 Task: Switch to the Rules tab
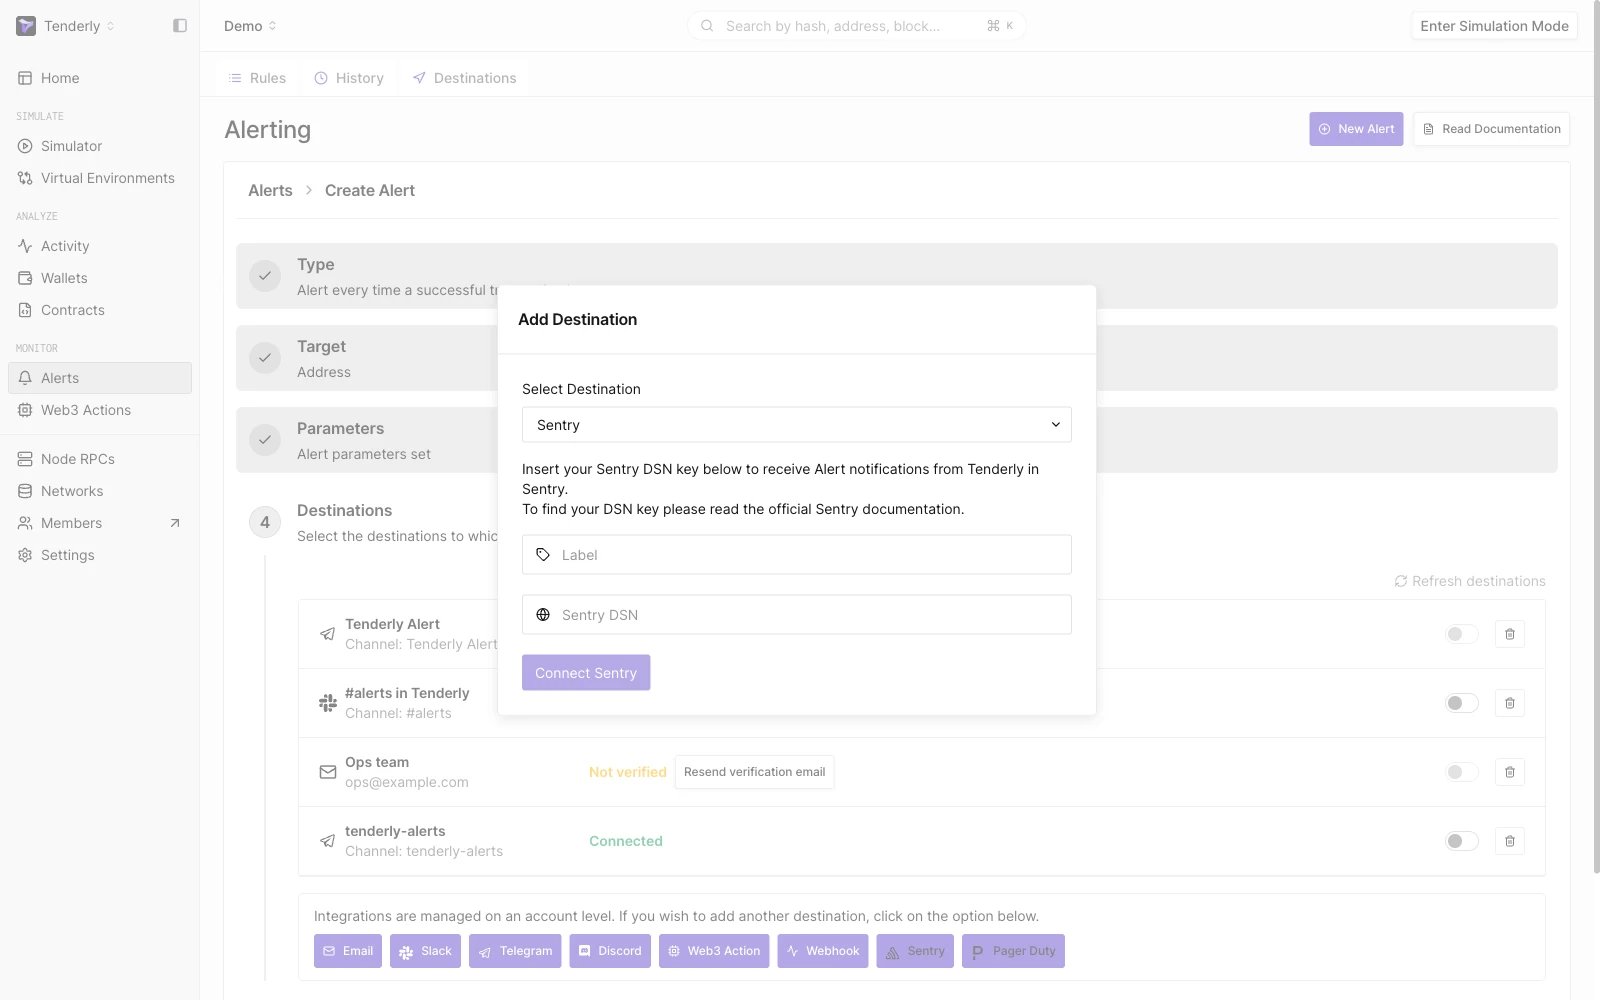[x=257, y=78]
